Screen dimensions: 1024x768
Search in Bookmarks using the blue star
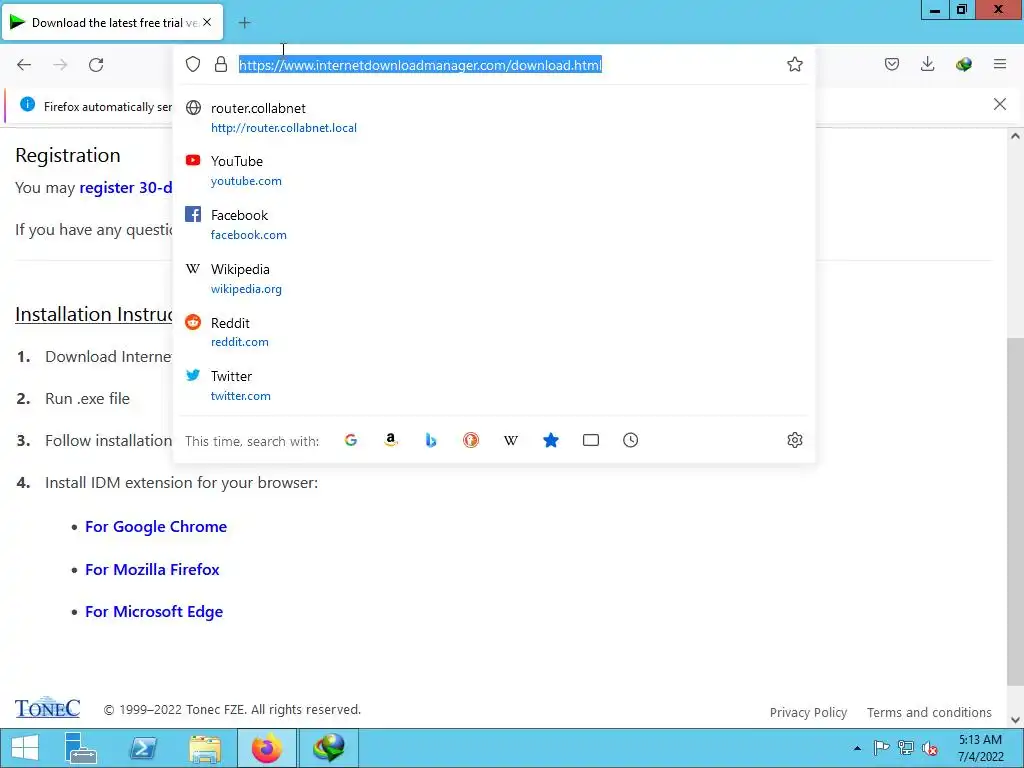[551, 440]
